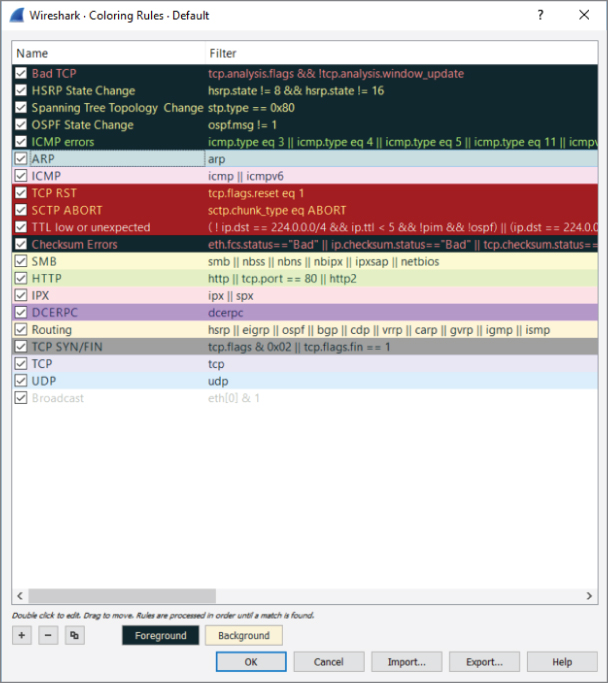This screenshot has width=608, height=683.
Task: Click the scroll left arrow
Action: [x=20, y=595]
